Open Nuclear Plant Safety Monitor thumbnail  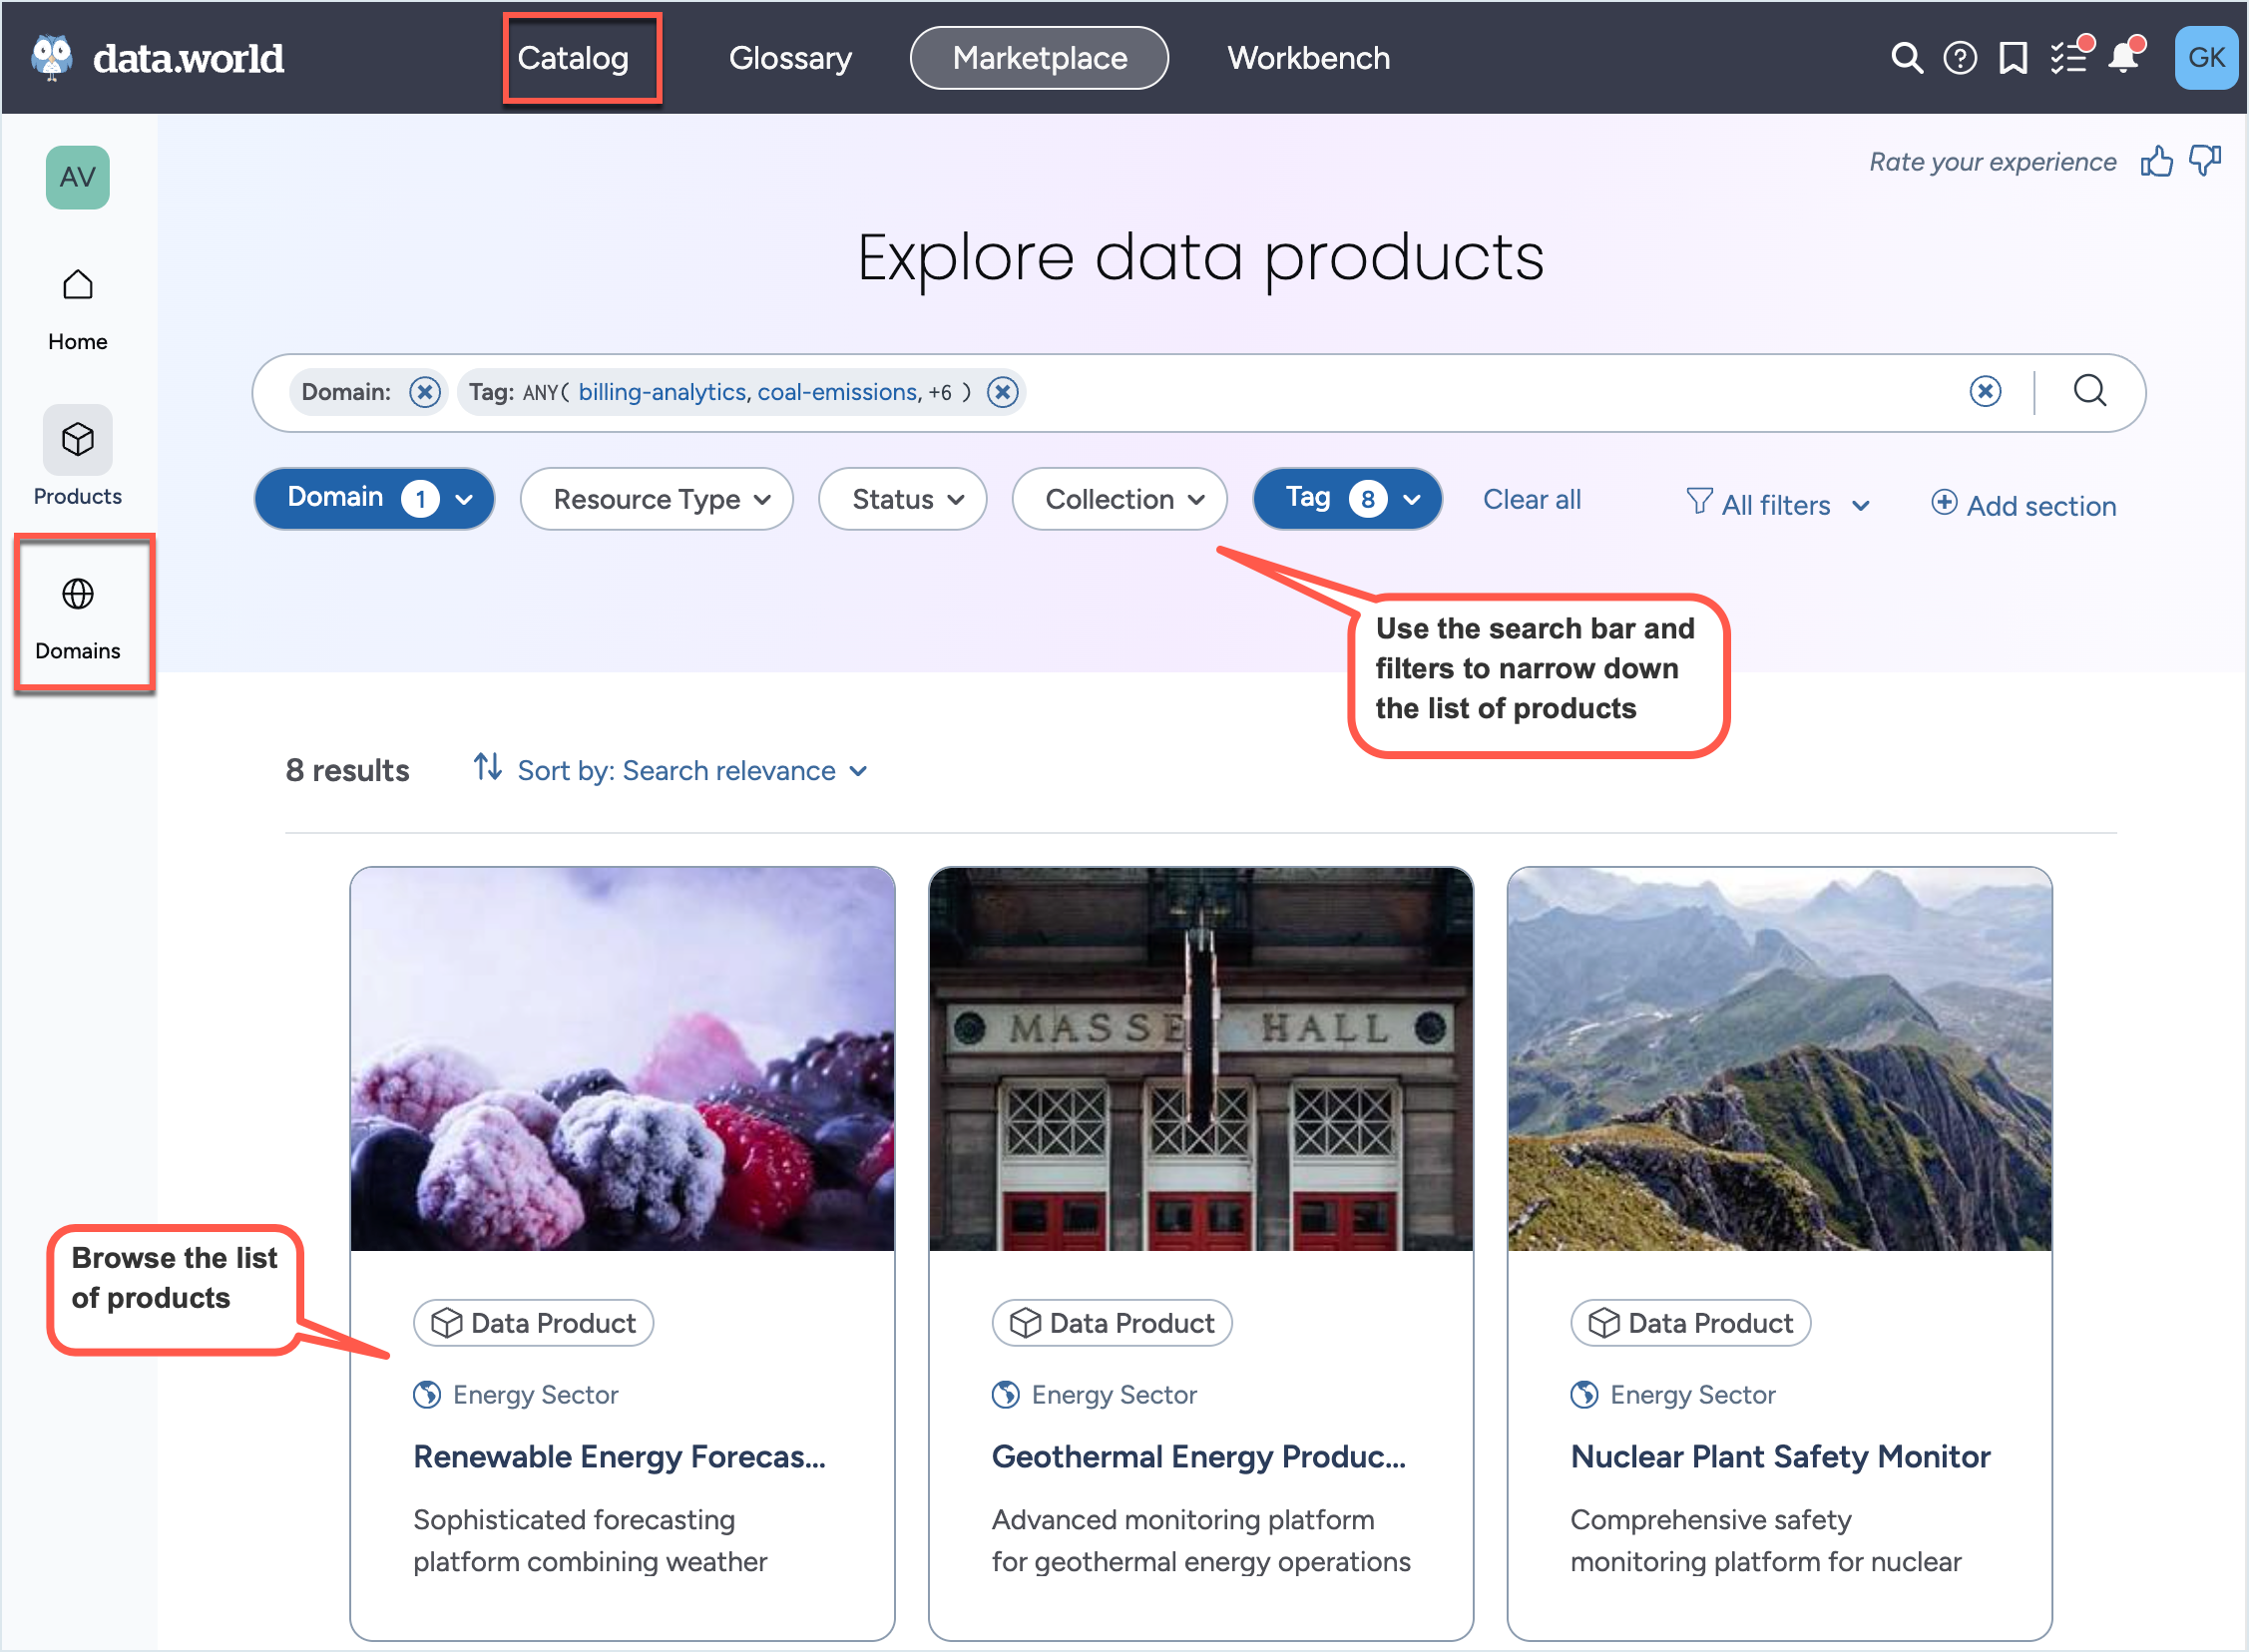click(1778, 1059)
